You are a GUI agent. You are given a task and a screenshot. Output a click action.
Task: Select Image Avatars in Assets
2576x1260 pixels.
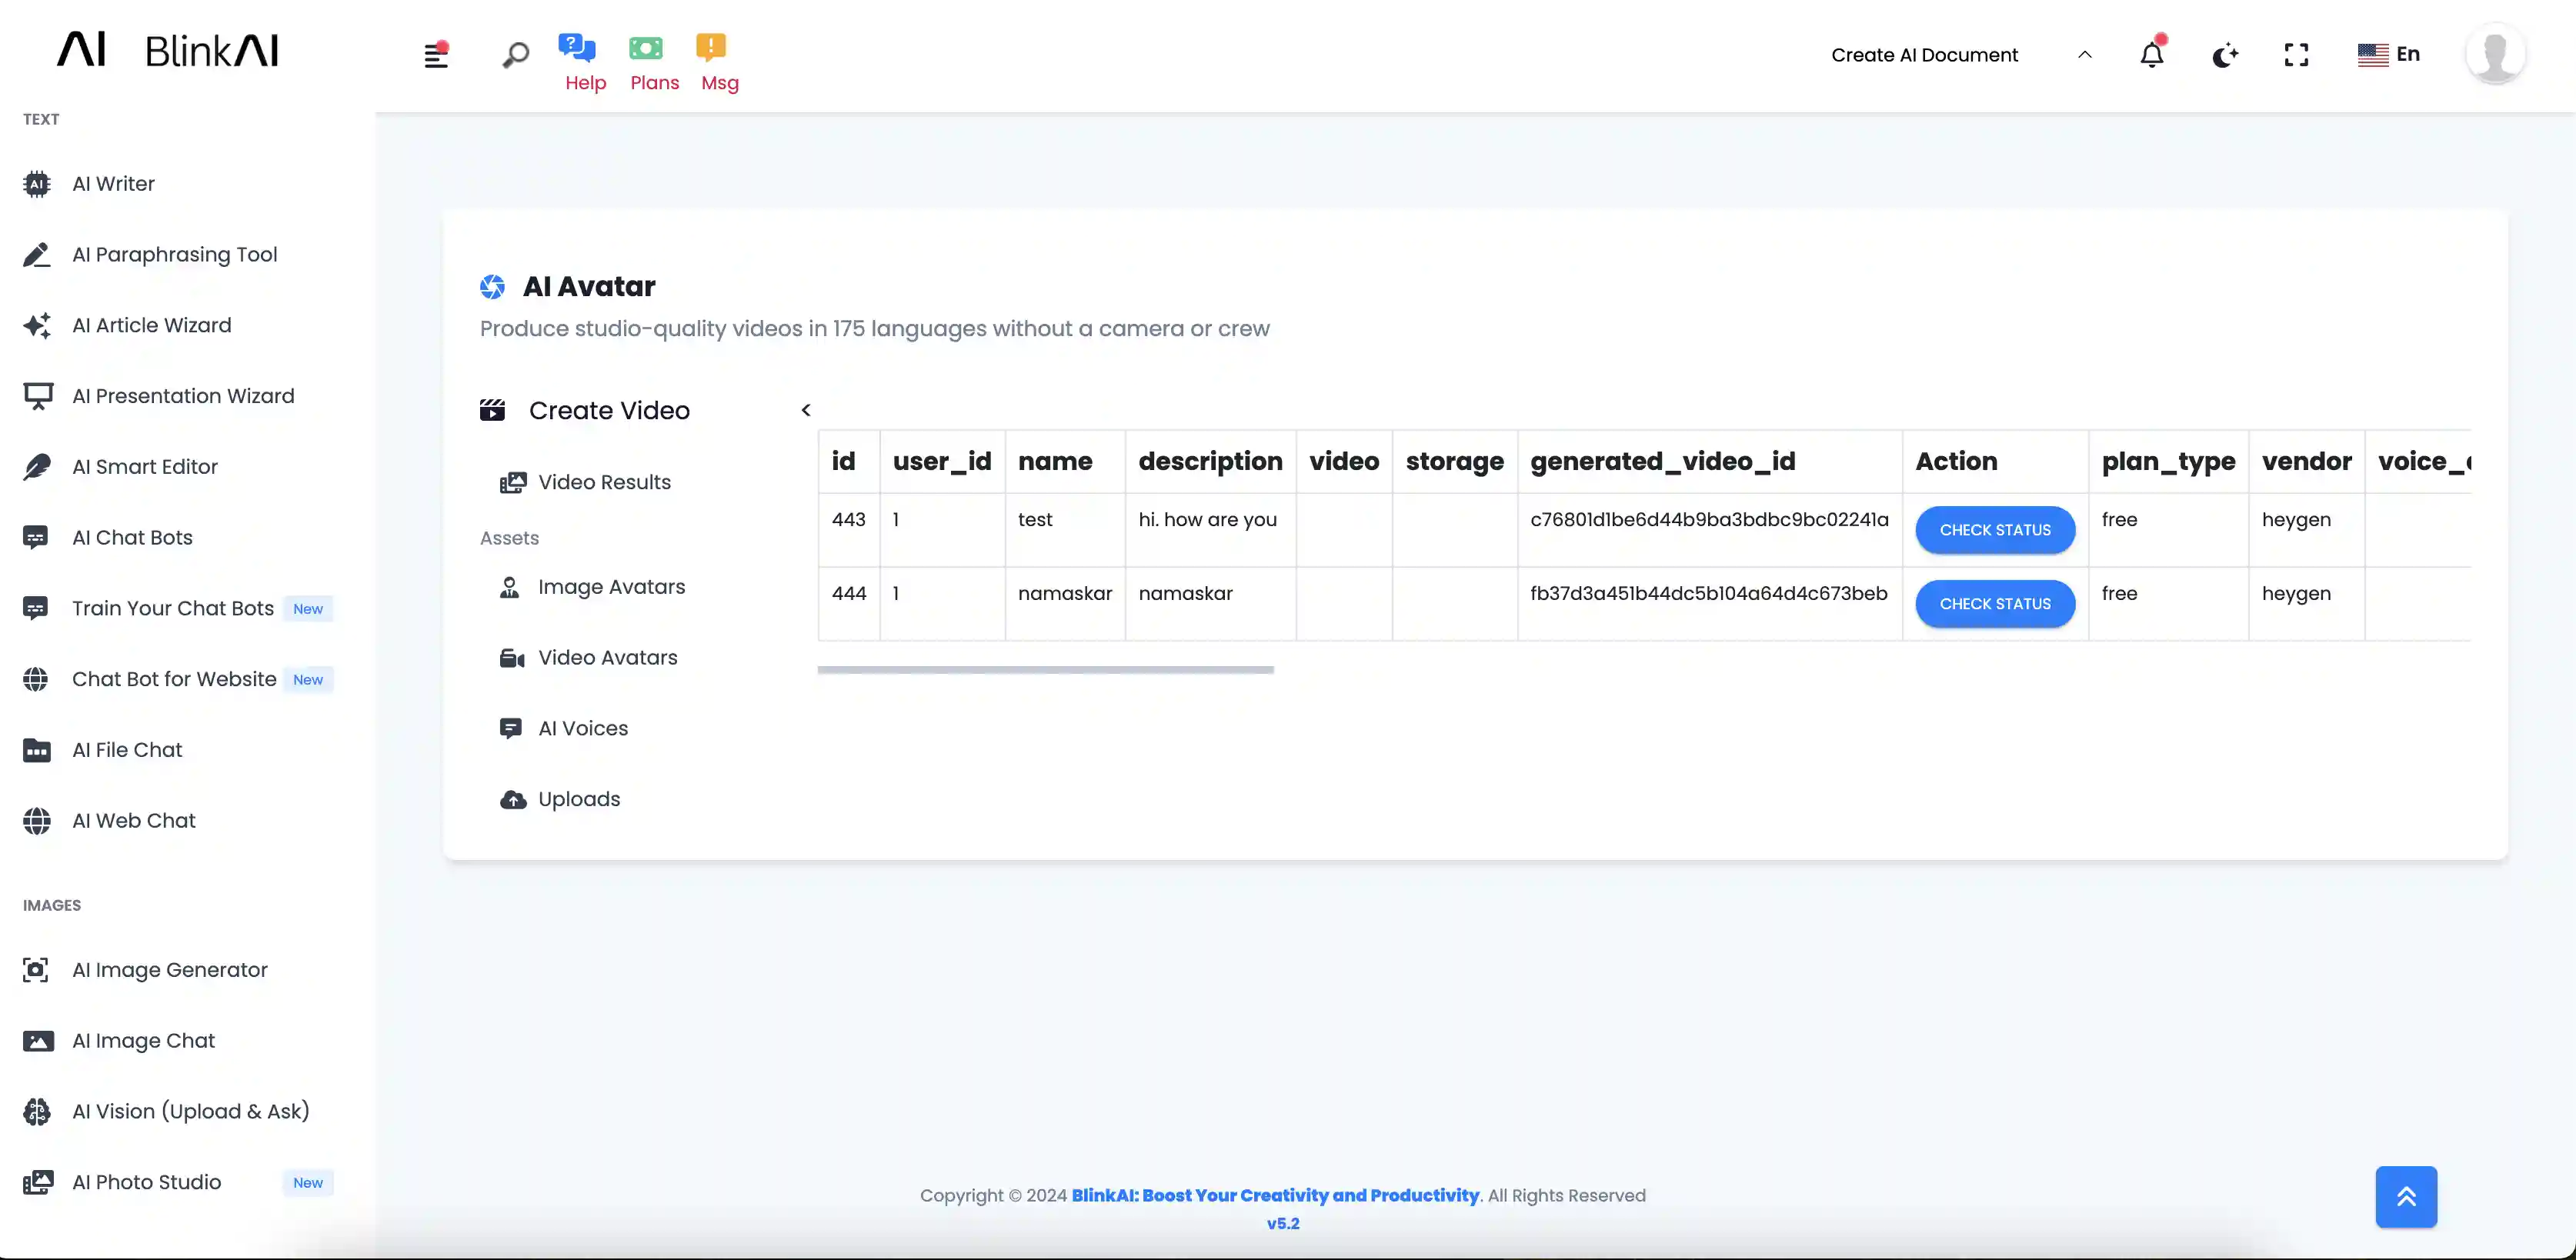611,587
